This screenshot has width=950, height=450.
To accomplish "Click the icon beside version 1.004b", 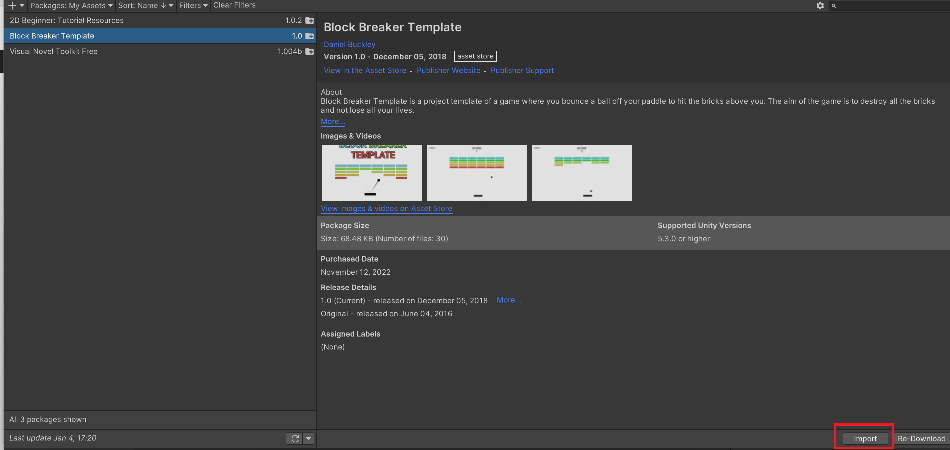I will [310, 51].
